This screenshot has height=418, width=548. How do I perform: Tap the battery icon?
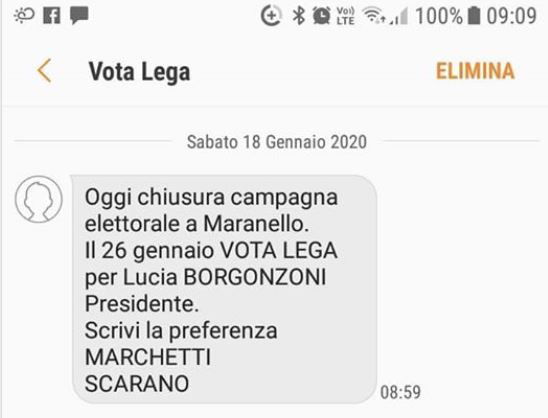pyautogui.click(x=474, y=16)
